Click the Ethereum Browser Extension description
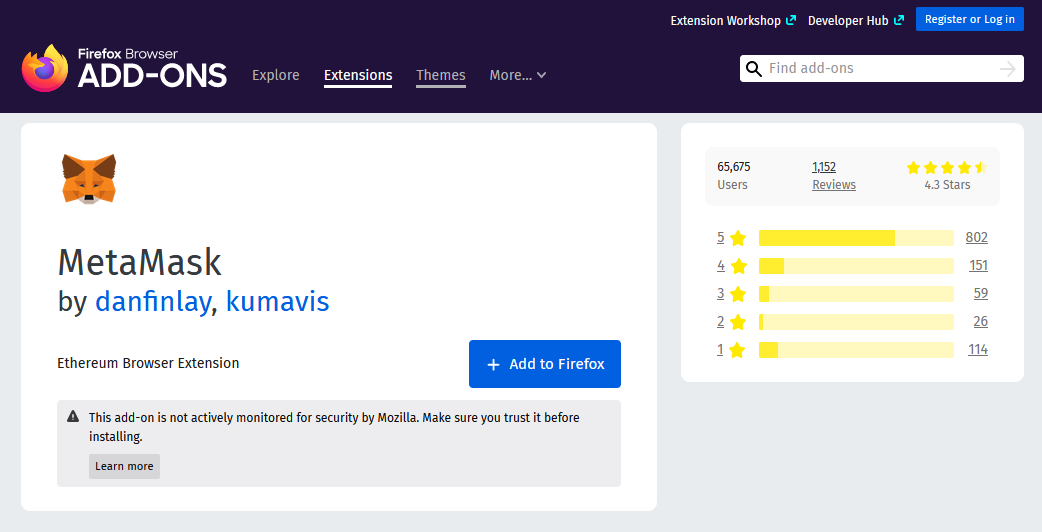 coord(148,363)
